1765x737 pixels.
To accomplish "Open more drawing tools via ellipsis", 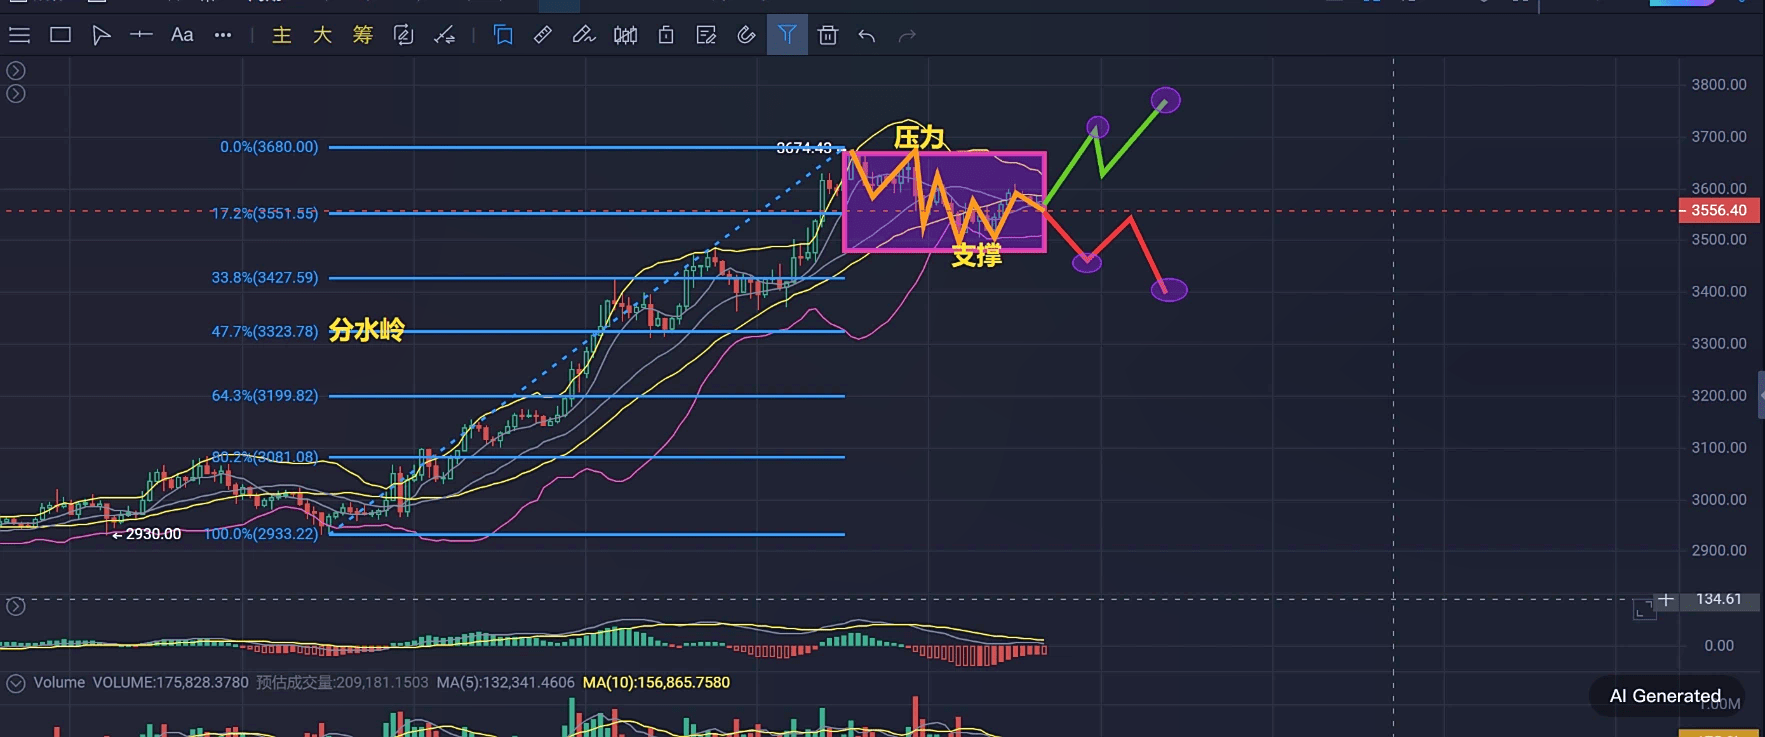I will (x=223, y=35).
